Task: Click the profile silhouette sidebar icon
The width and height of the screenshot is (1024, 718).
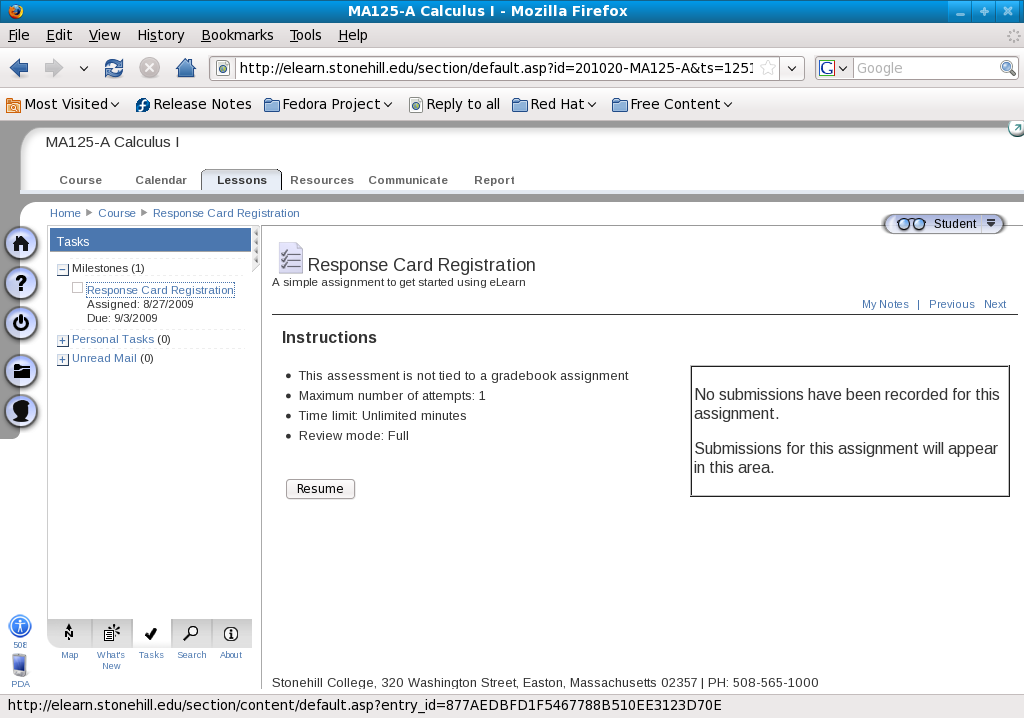Action: click(22, 411)
